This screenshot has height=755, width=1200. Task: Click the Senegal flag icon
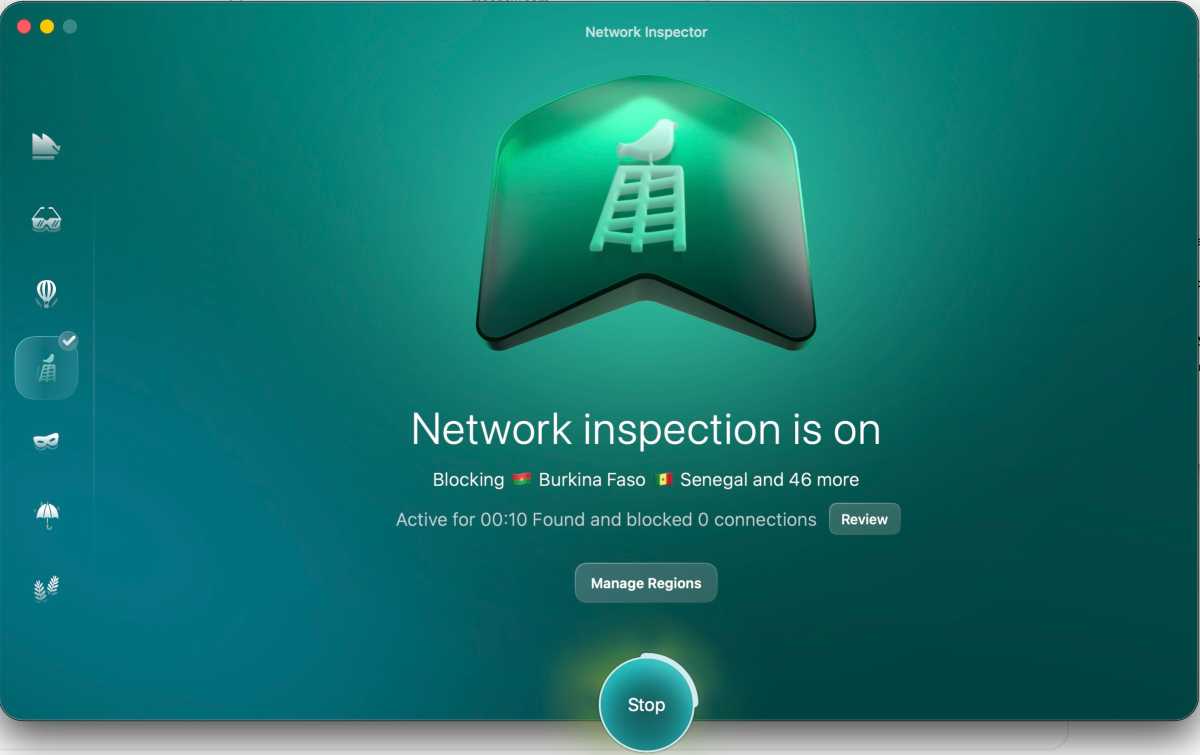pyautogui.click(x=663, y=480)
